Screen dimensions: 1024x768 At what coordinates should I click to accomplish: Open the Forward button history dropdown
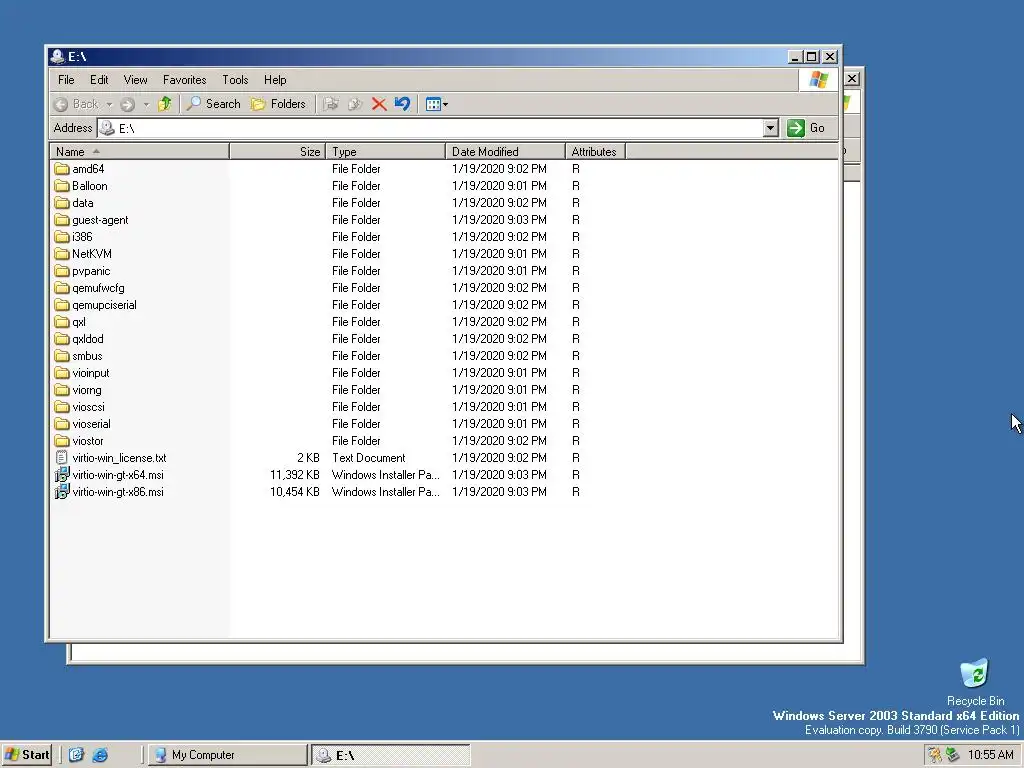pyautogui.click(x=146, y=104)
